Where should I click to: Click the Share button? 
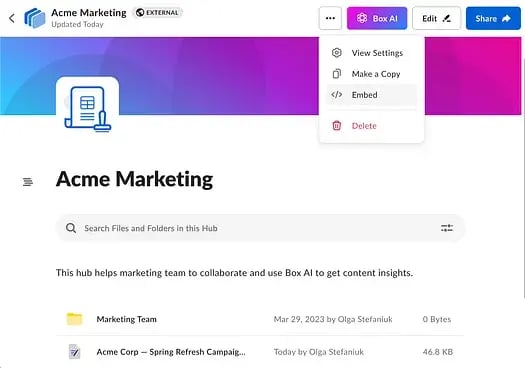[x=493, y=18]
